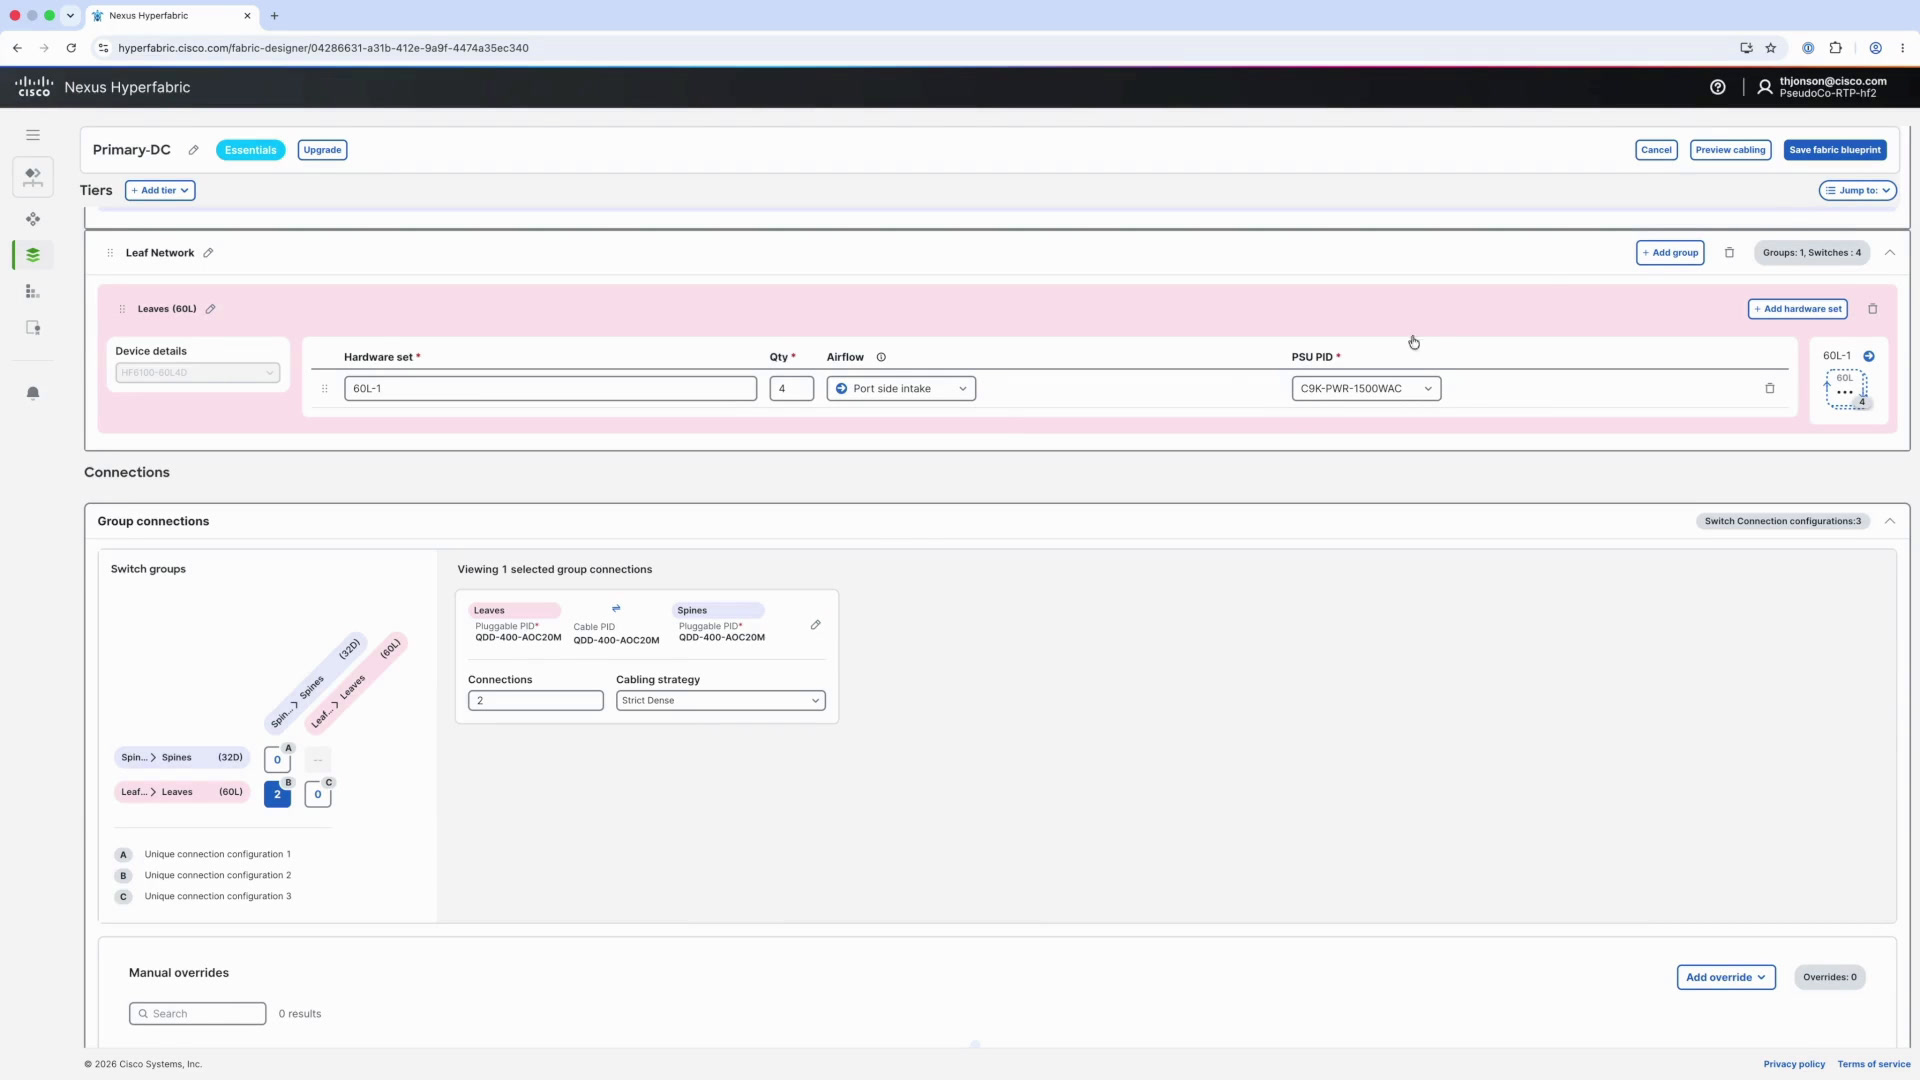Viewport: 1920px width, 1080px height.
Task: Collapse the Leaf Network tier section
Action: coord(1890,253)
